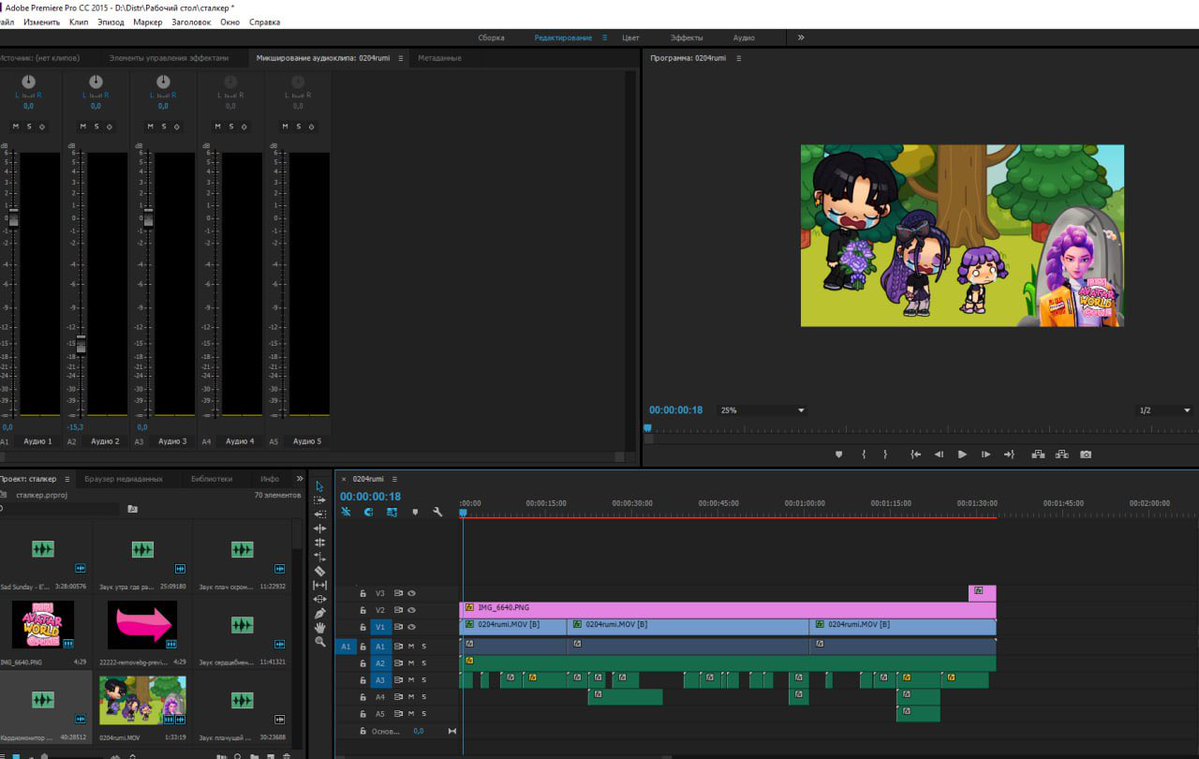Screen dimensions: 1199x759
Task: Step forward one frame
Action: pos(986,454)
